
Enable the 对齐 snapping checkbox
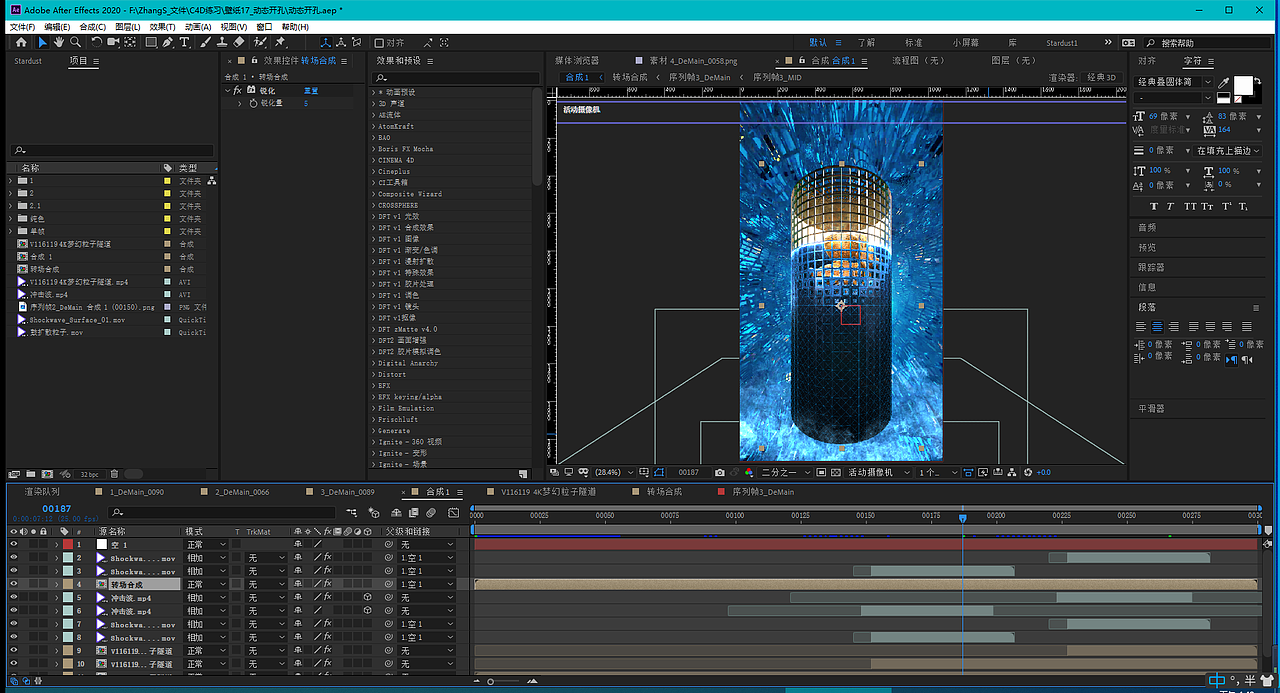point(379,43)
